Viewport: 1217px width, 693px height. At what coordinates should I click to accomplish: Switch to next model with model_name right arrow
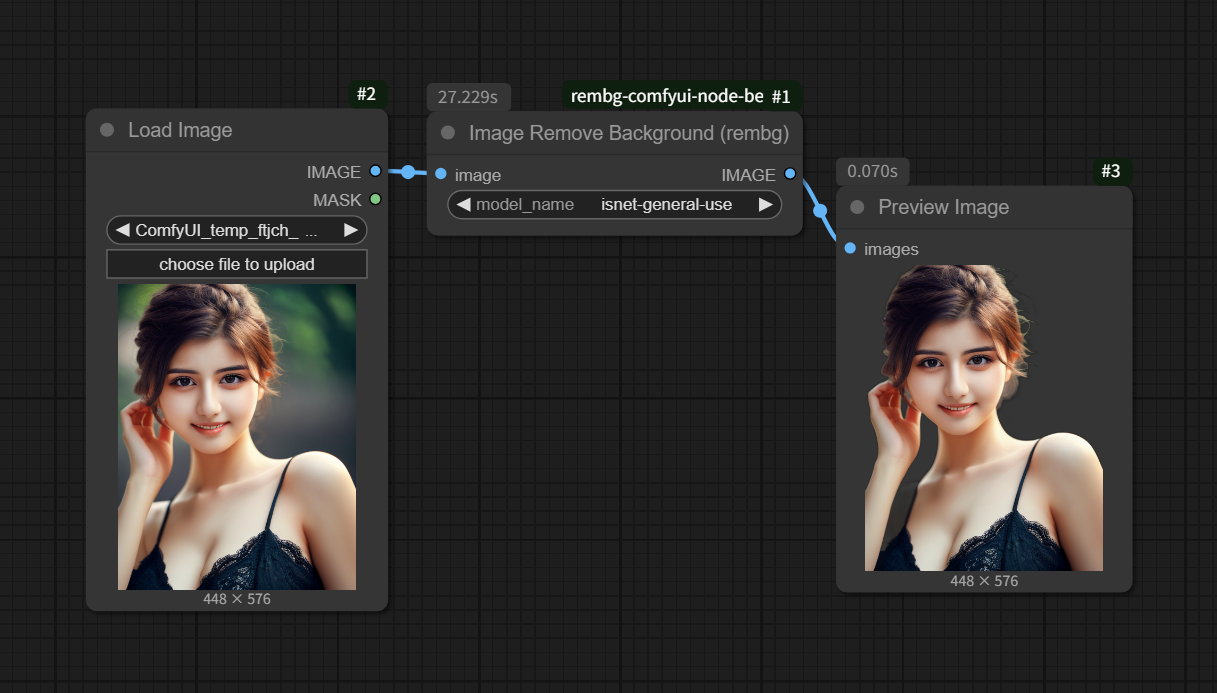(765, 204)
